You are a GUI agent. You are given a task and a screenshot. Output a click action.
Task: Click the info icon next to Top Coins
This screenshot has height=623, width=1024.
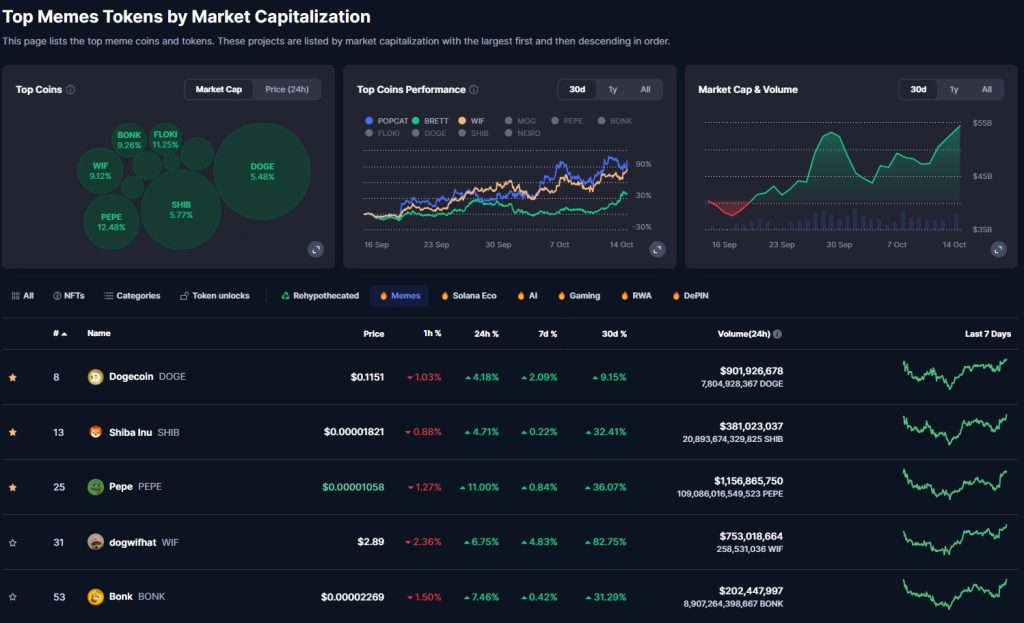point(71,89)
